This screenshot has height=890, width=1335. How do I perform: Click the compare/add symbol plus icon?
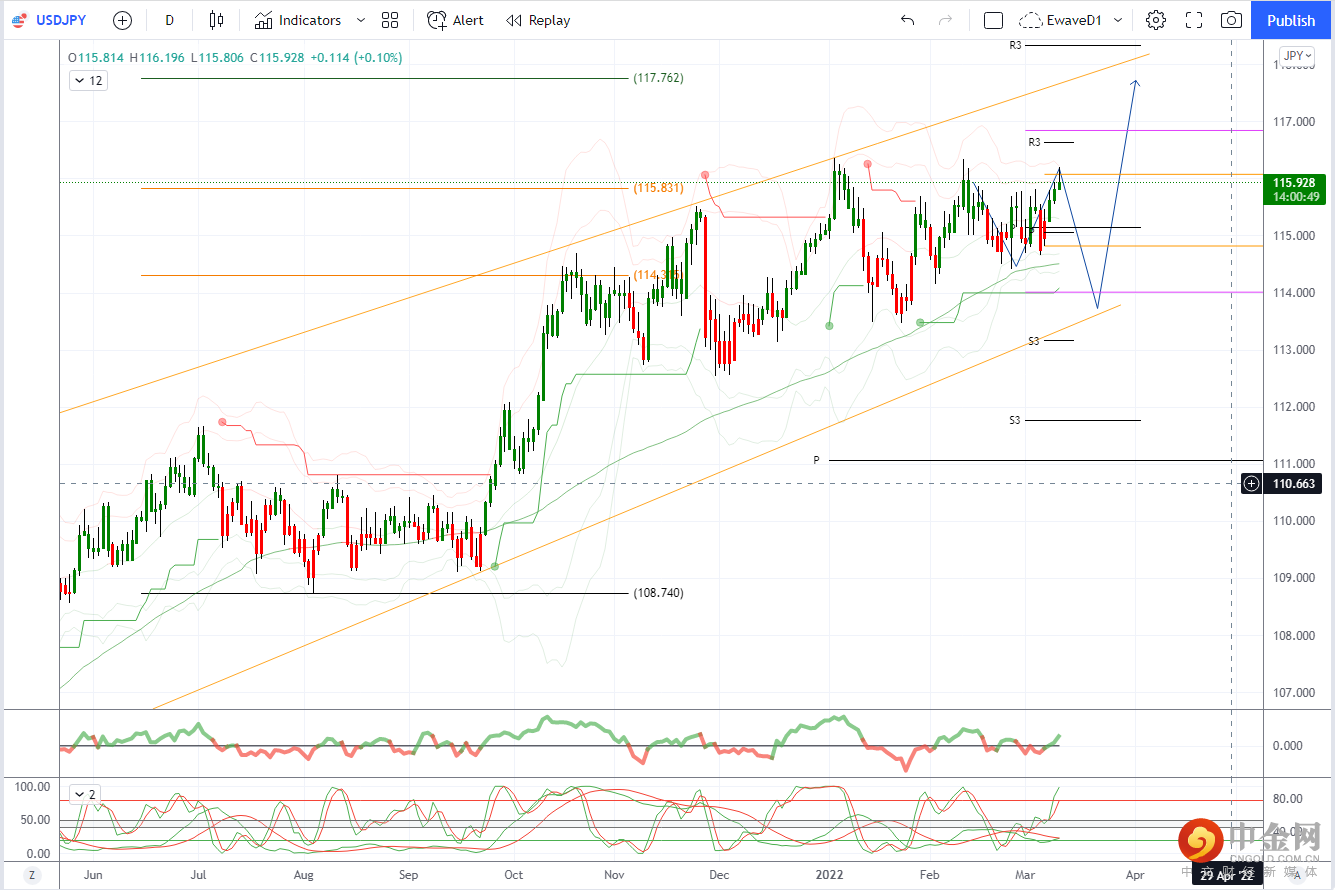pyautogui.click(x=122, y=20)
